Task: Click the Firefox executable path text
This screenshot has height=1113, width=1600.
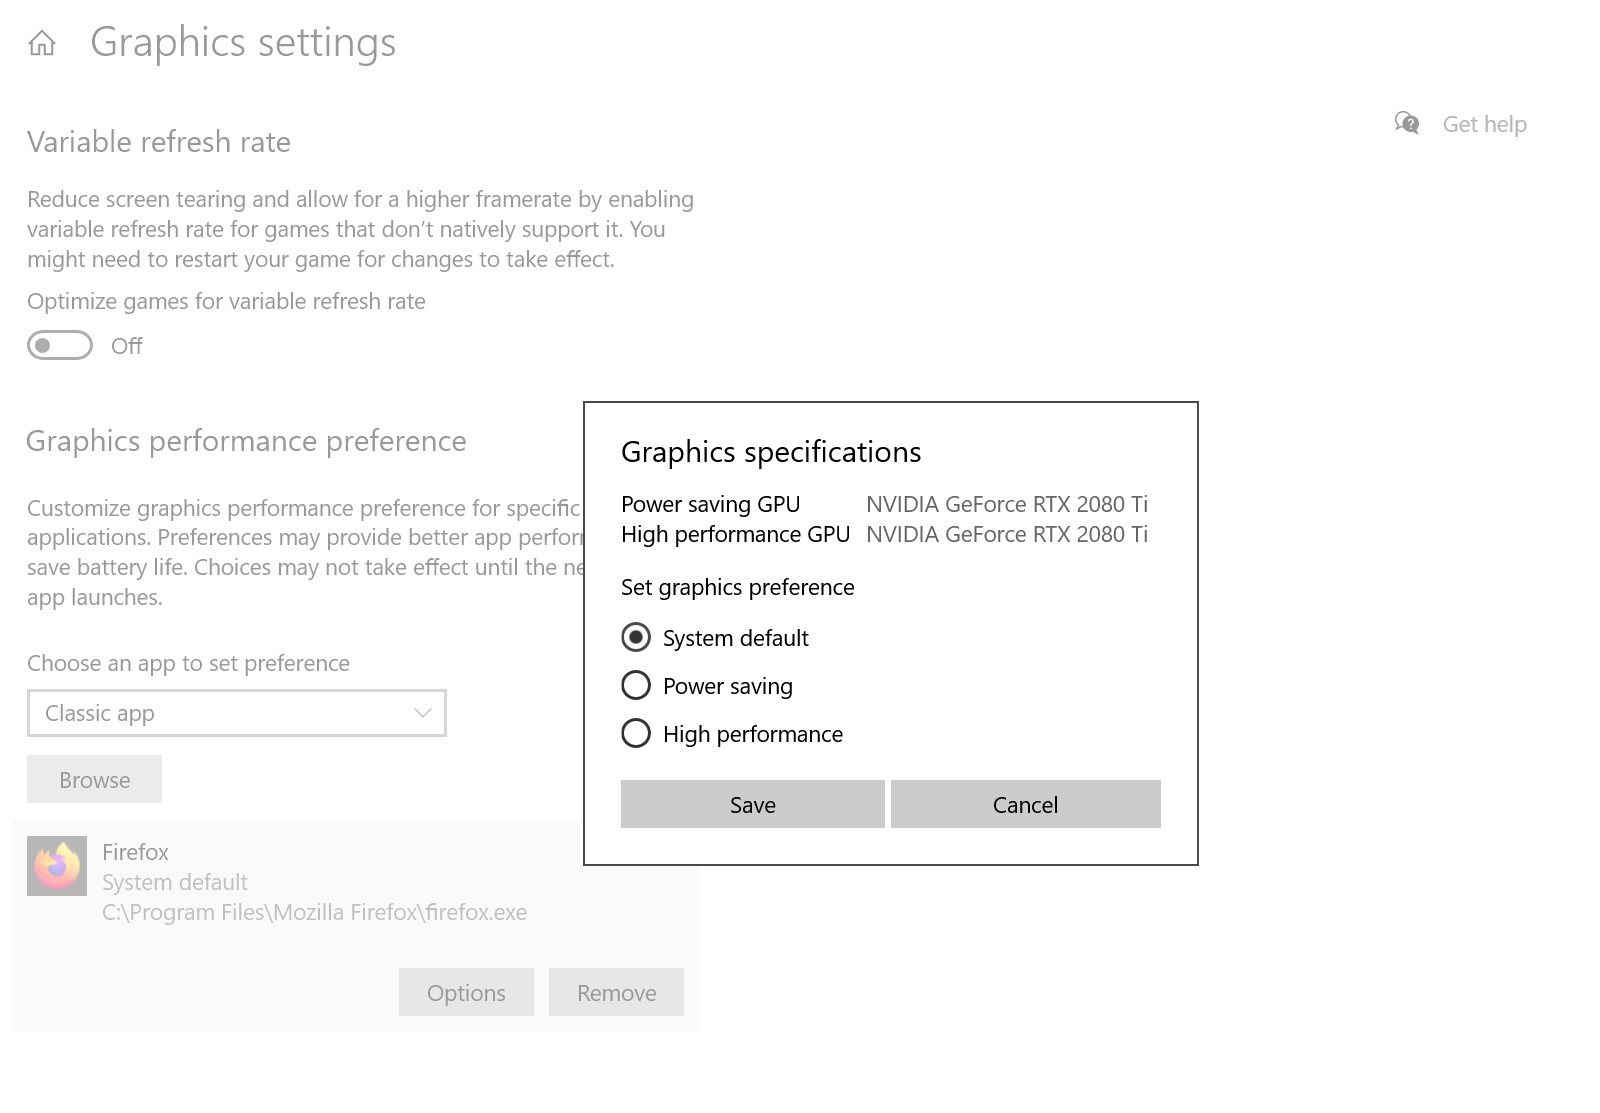Action: [x=314, y=912]
